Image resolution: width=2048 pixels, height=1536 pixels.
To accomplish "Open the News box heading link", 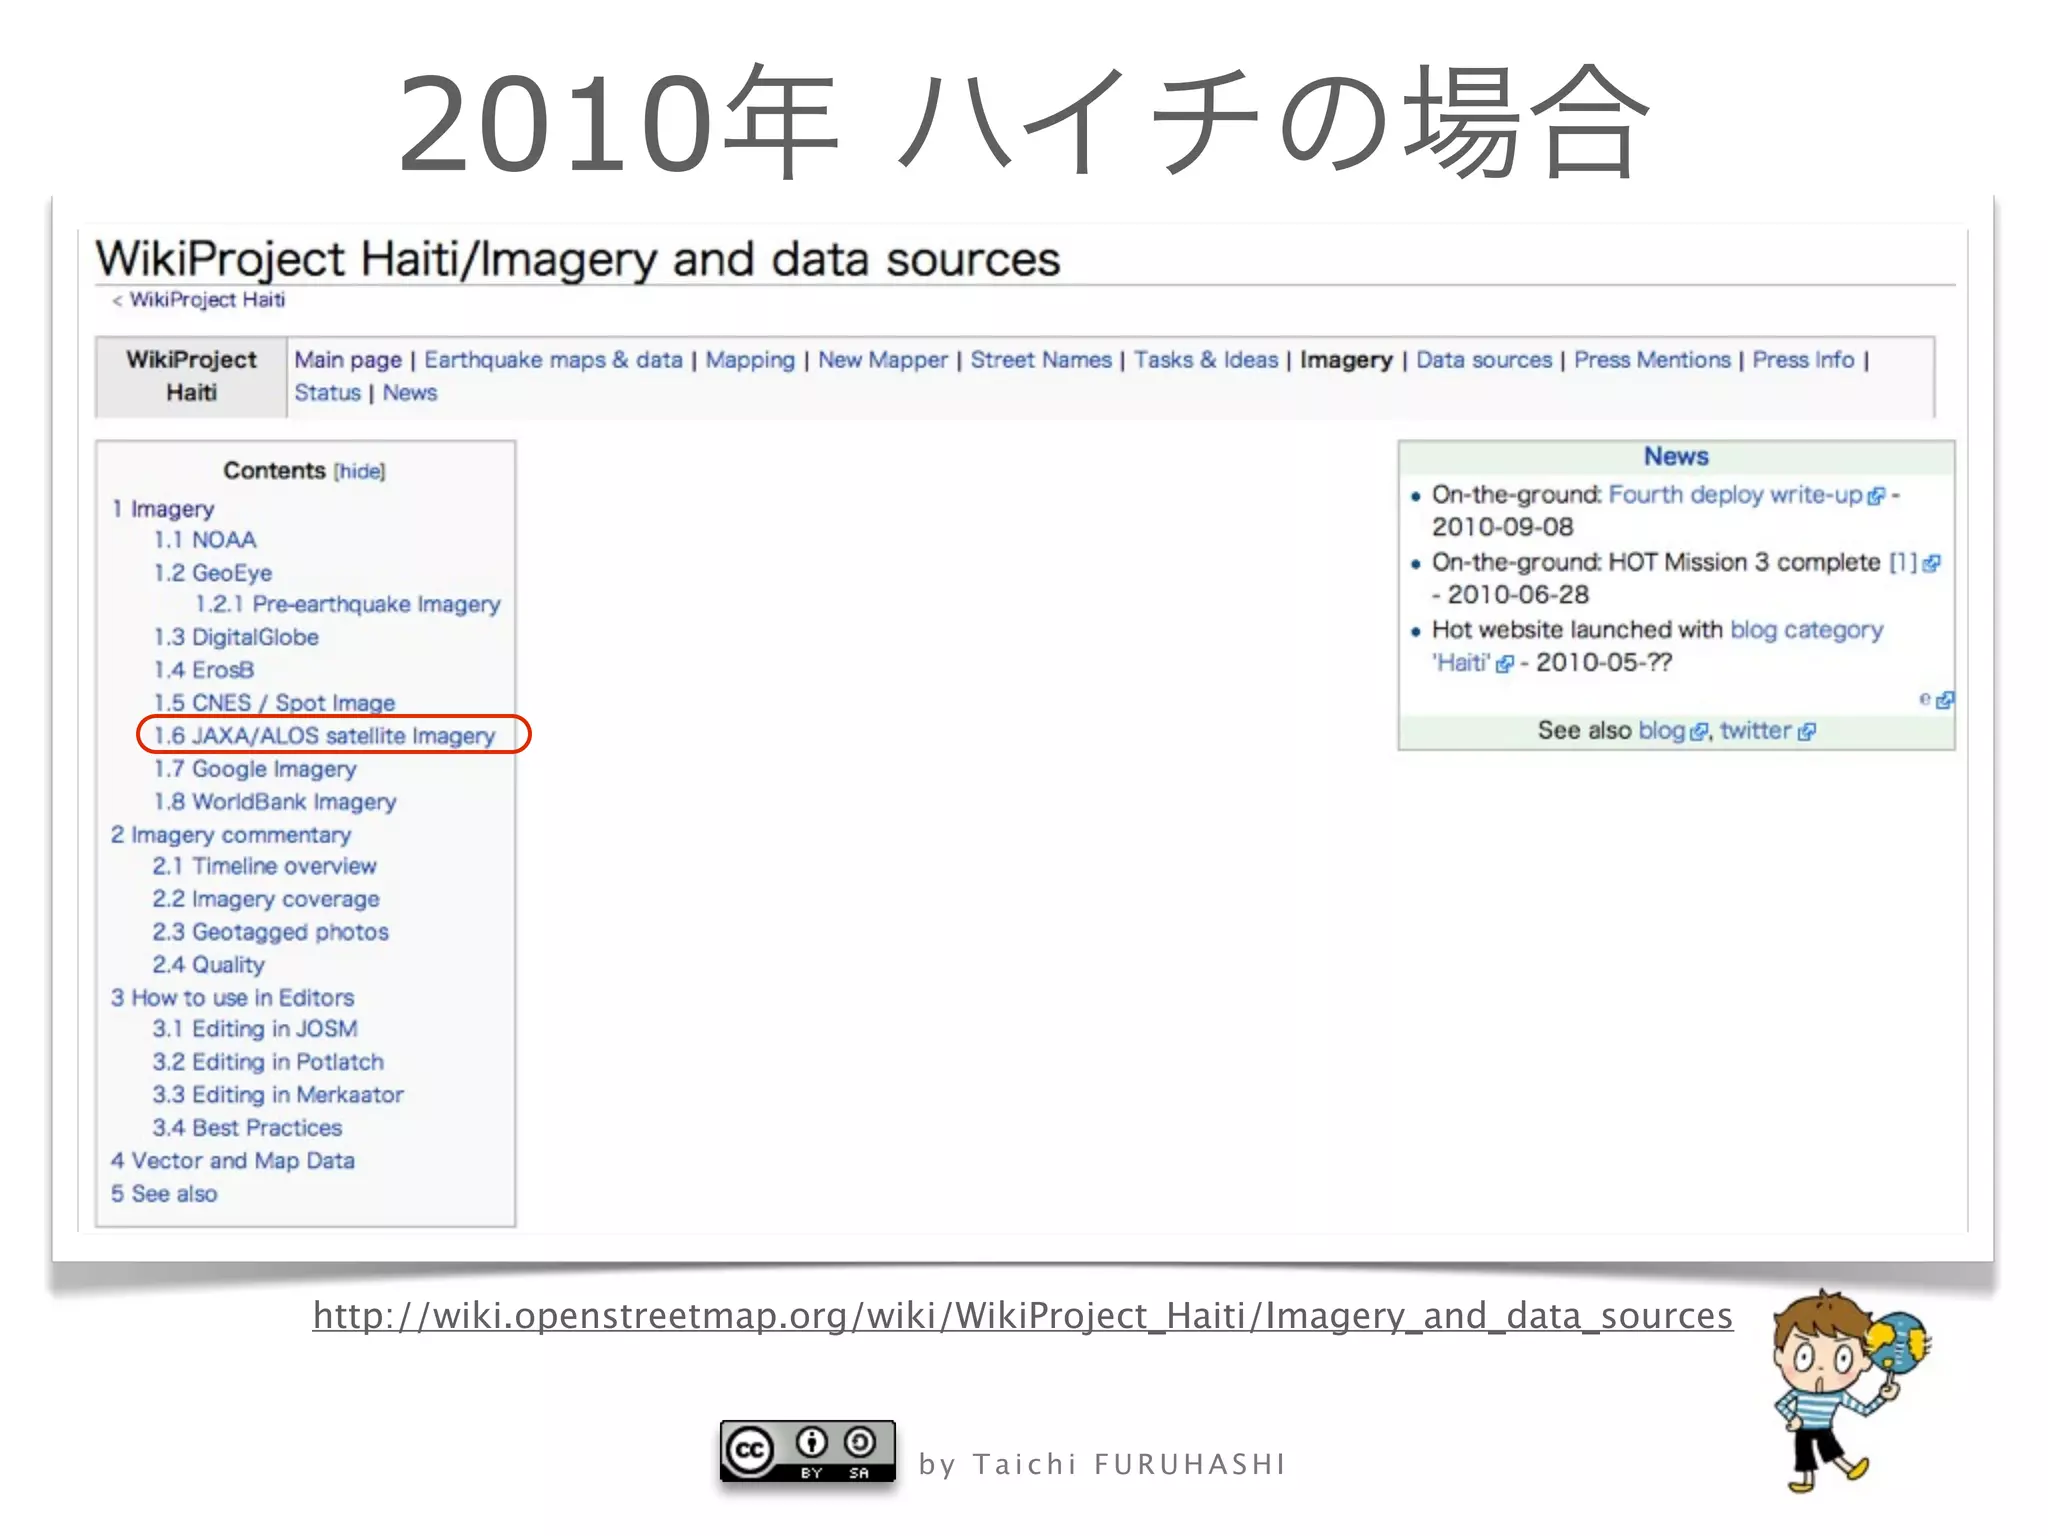I will coord(1676,457).
